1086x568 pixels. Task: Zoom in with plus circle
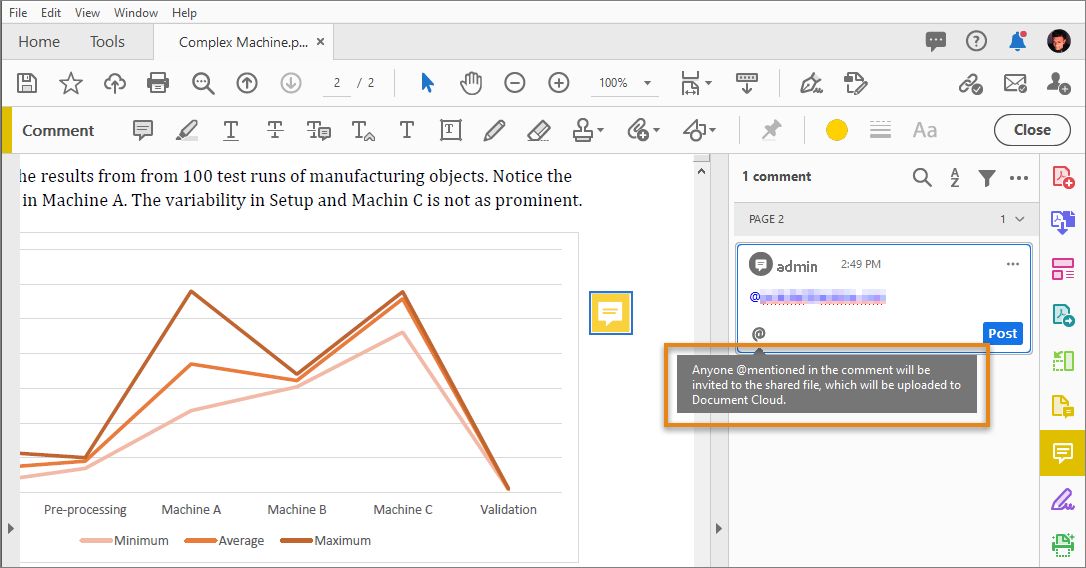coord(558,83)
